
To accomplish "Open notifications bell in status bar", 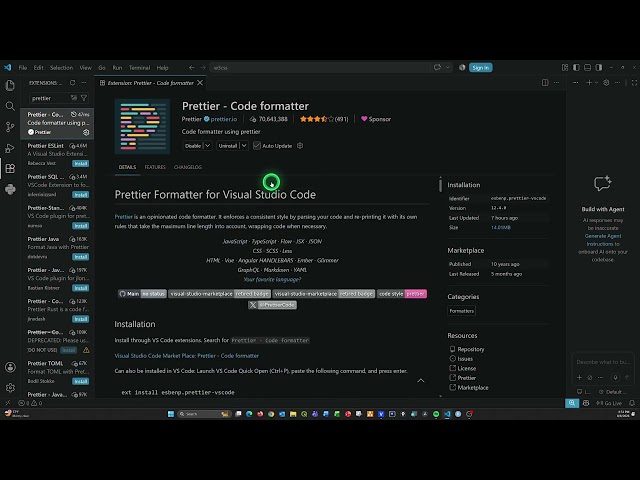I will pos(632,403).
